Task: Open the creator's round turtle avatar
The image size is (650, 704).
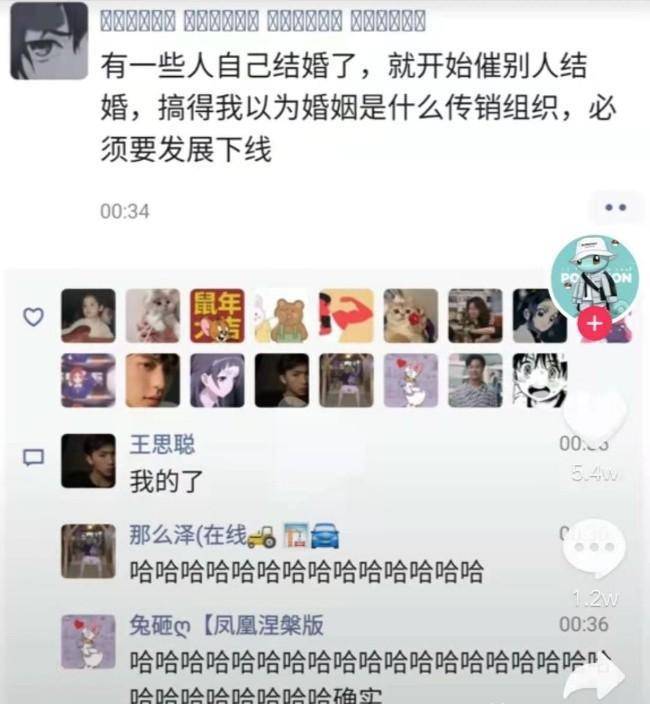Action: [595, 279]
